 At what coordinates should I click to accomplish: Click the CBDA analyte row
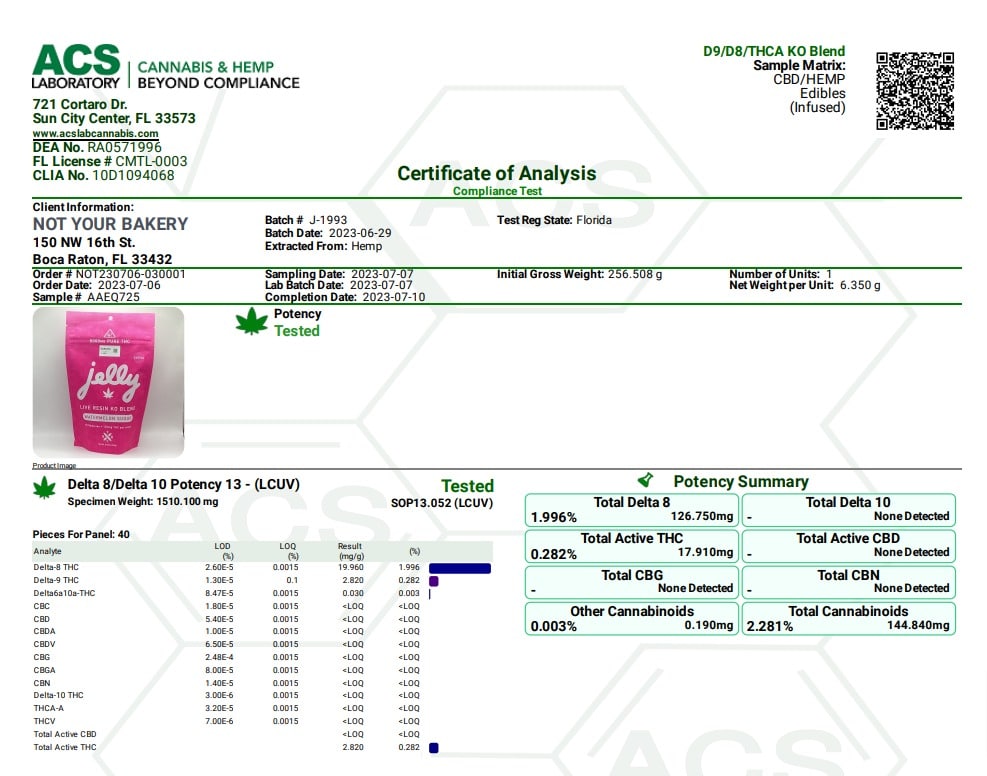[x=262, y=631]
